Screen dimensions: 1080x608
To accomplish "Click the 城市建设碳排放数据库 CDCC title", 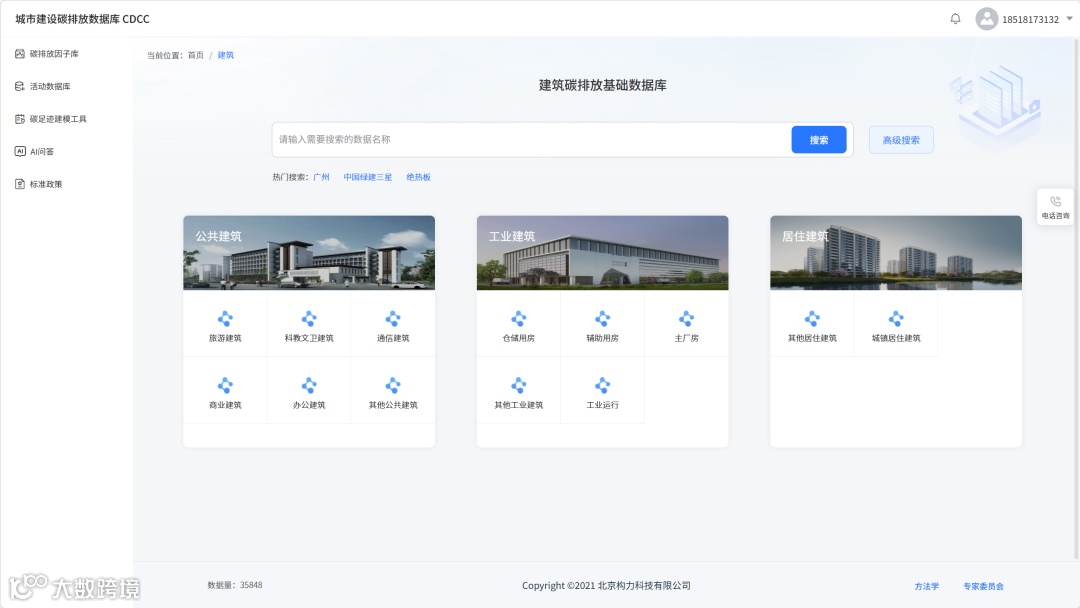I will point(82,19).
